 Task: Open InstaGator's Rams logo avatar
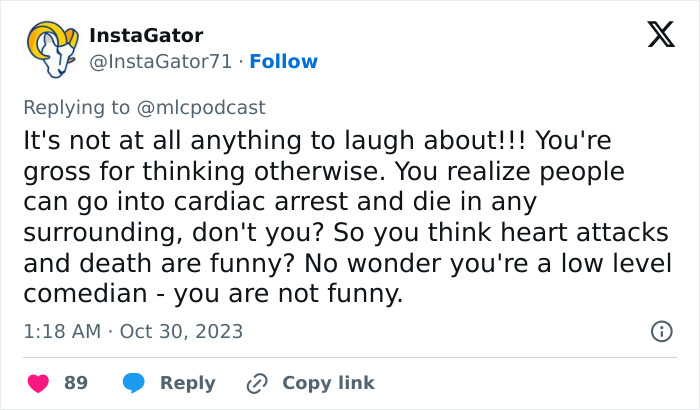point(51,49)
